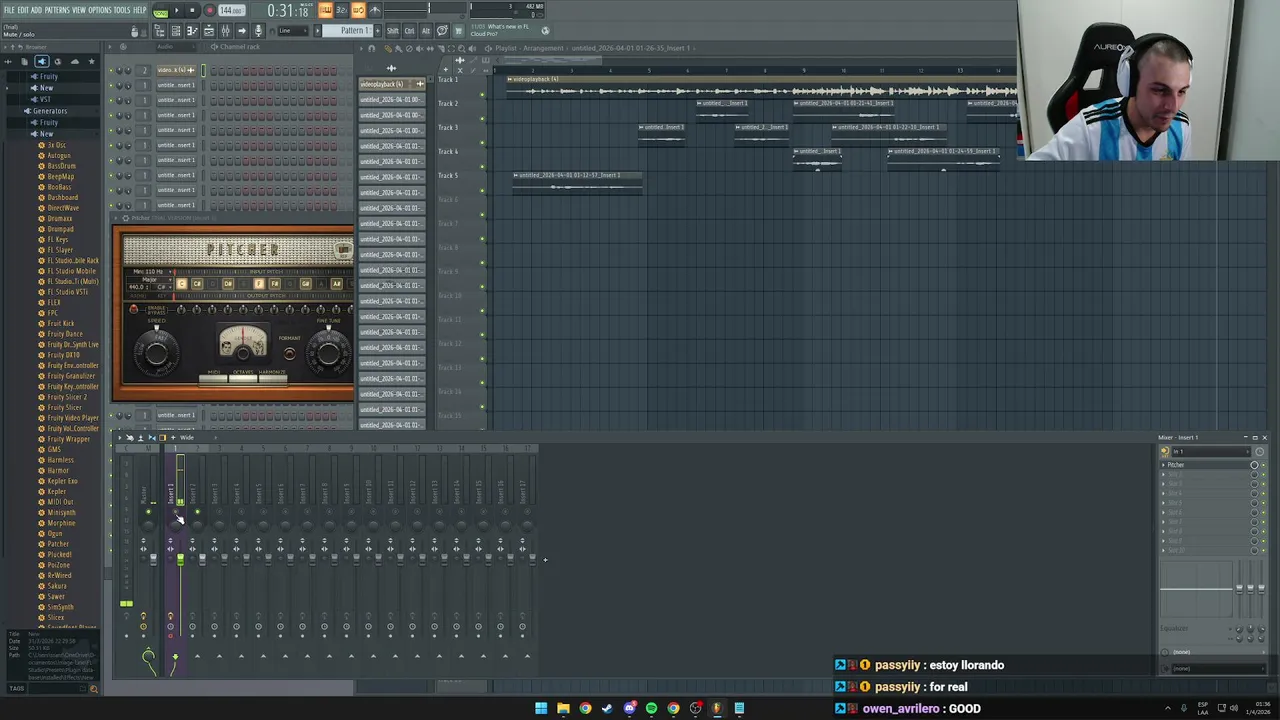This screenshot has width=1280, height=720.
Task: Open the Mixer view from the toolbar
Action: [x=225, y=31]
